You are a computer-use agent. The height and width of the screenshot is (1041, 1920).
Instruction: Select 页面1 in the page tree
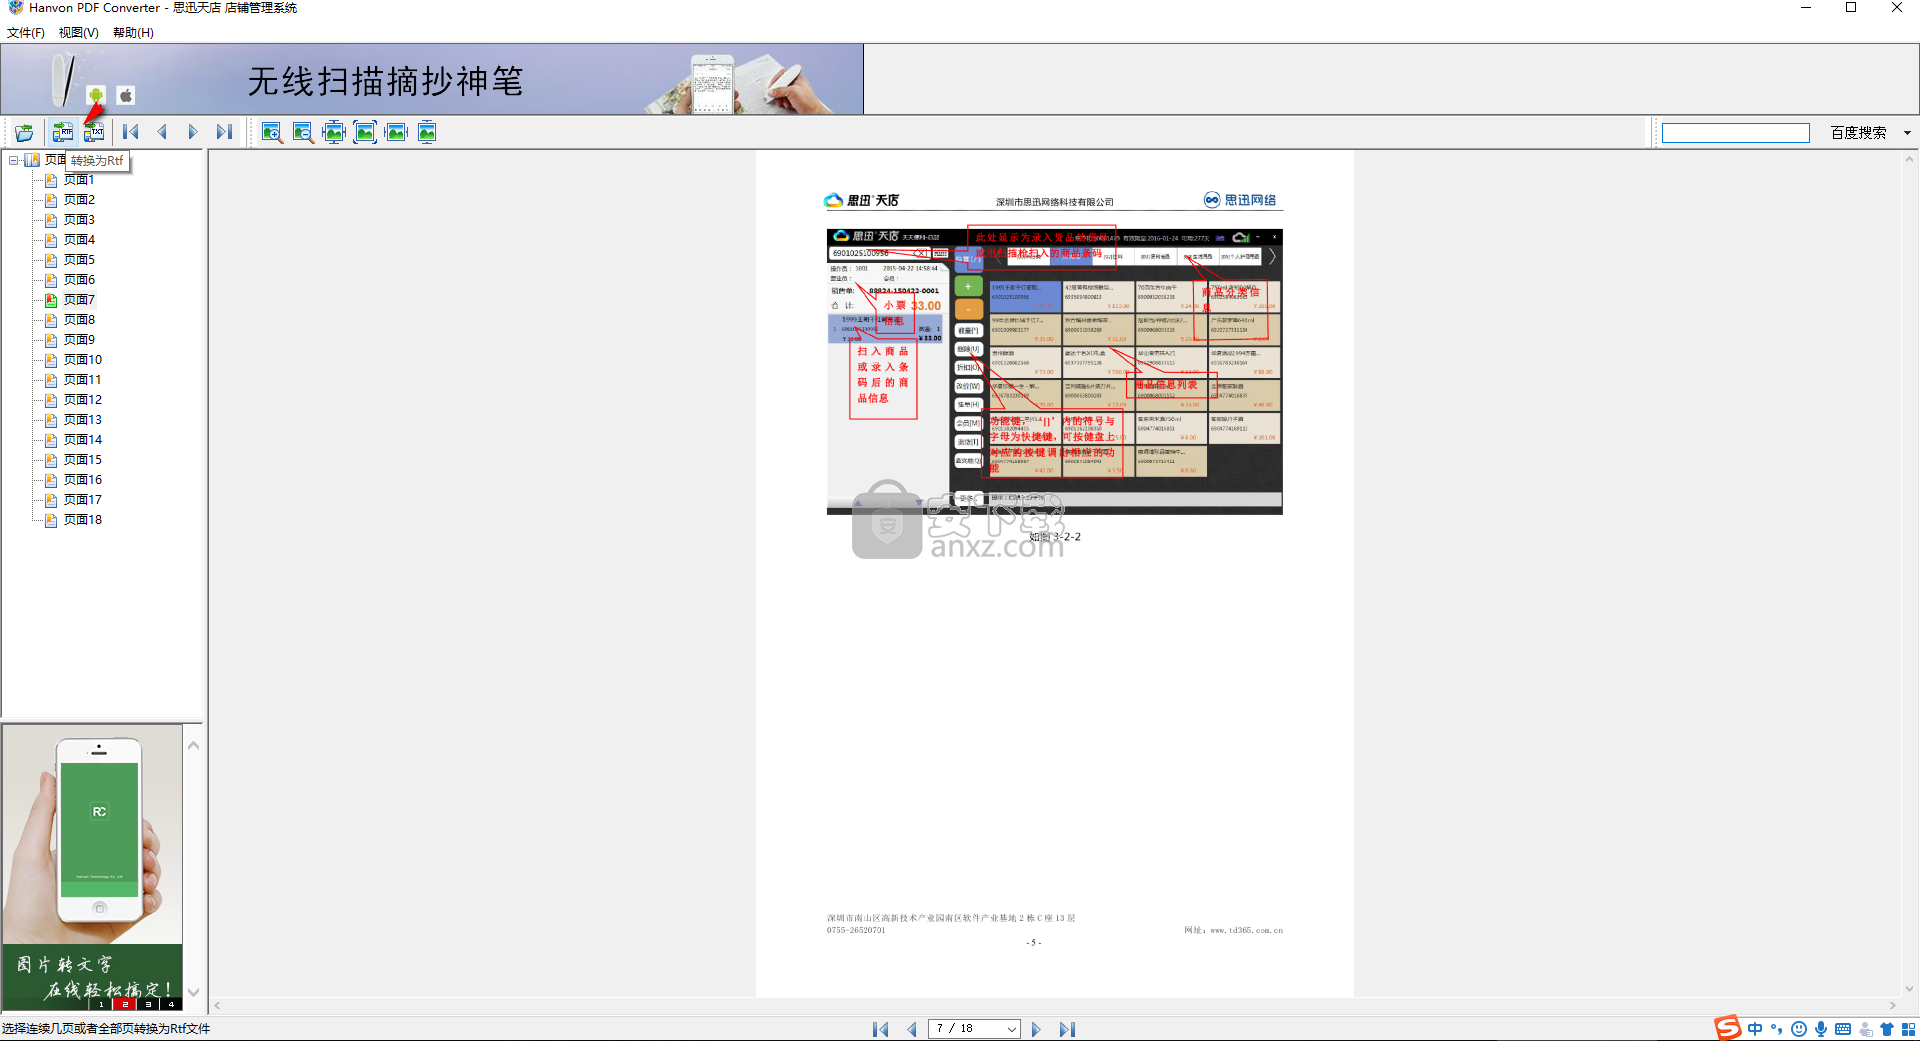pyautogui.click(x=79, y=180)
